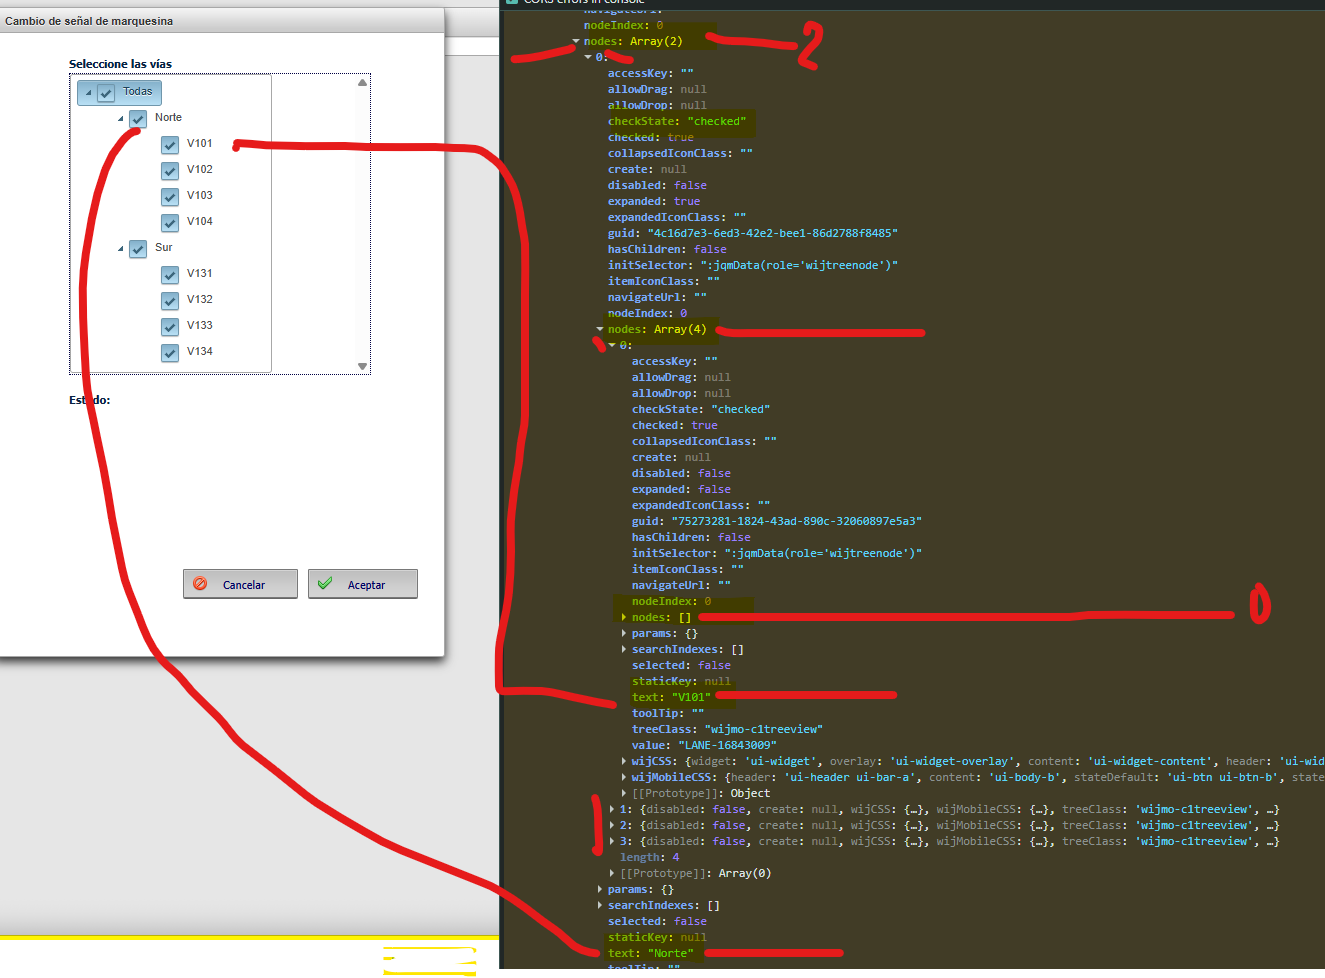Click the value: "LANE-16843009" console line
This screenshot has width=1325, height=978.
[704, 745]
